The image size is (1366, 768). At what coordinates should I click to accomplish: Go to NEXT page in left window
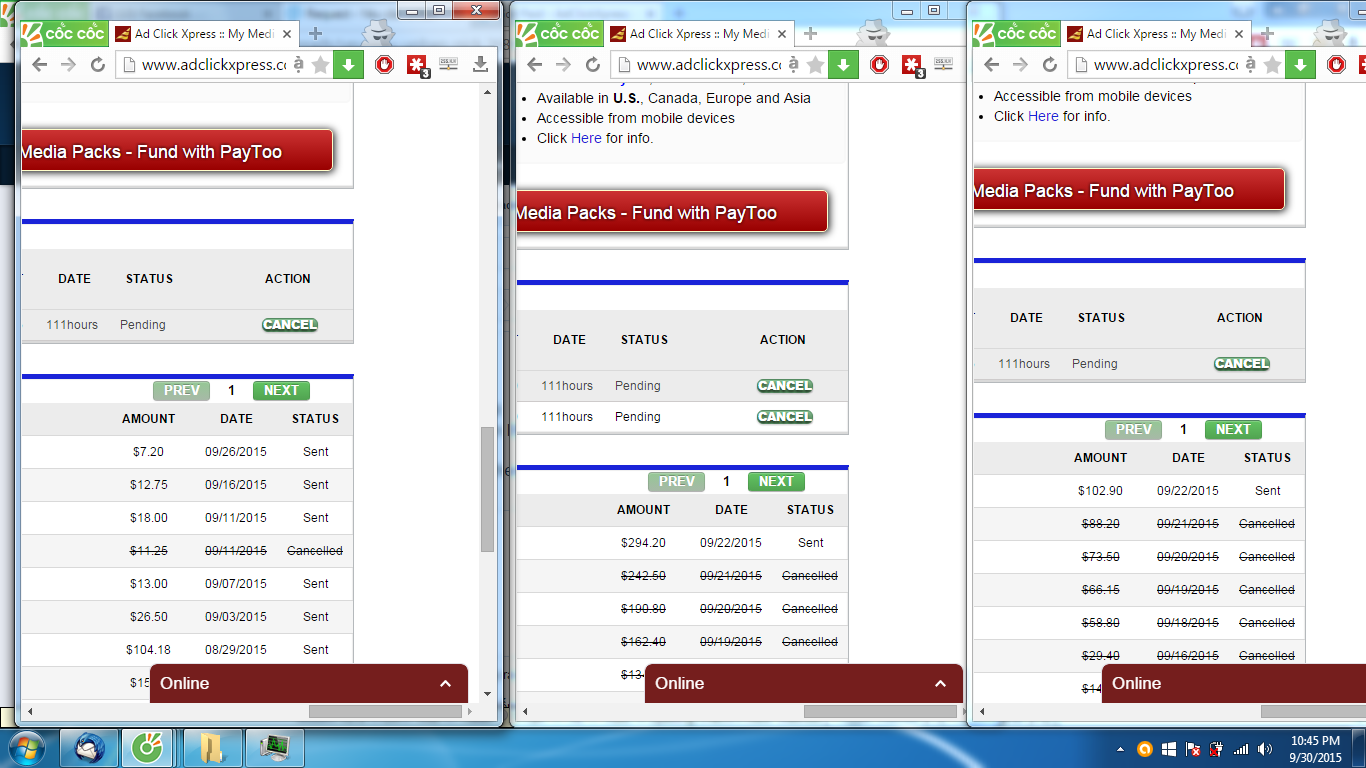coord(281,391)
